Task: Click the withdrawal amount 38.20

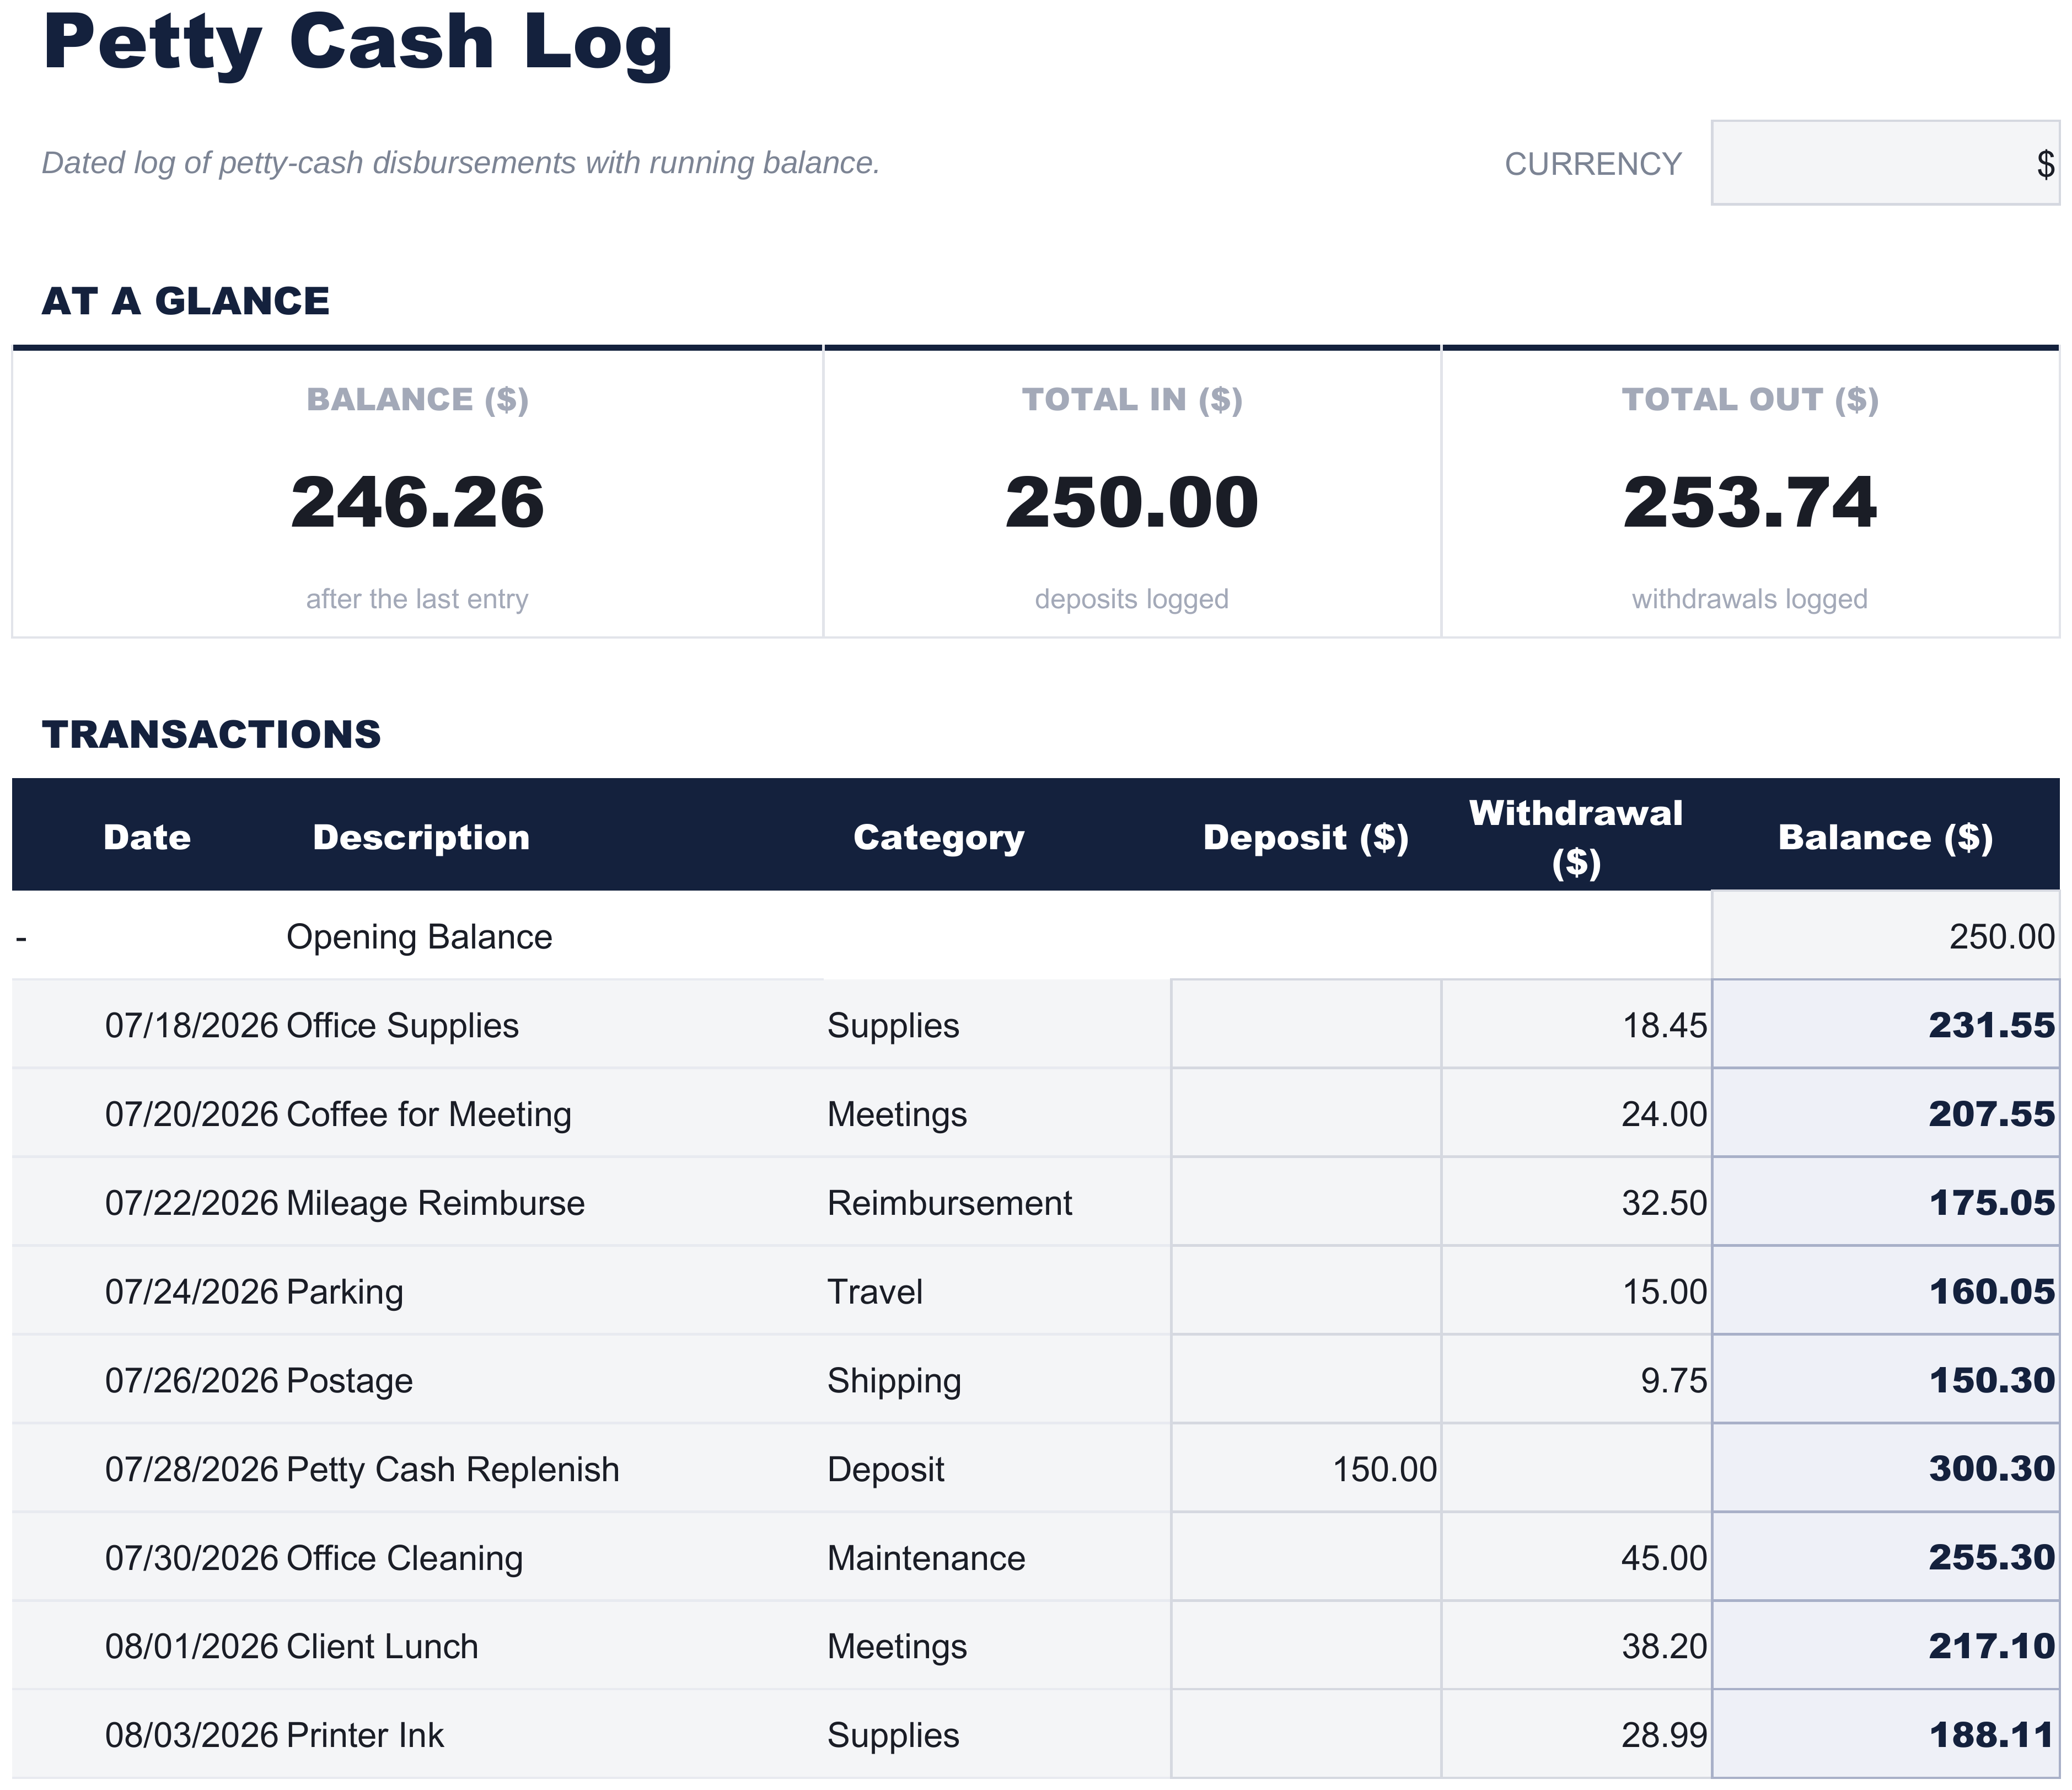Action: tap(1576, 1646)
